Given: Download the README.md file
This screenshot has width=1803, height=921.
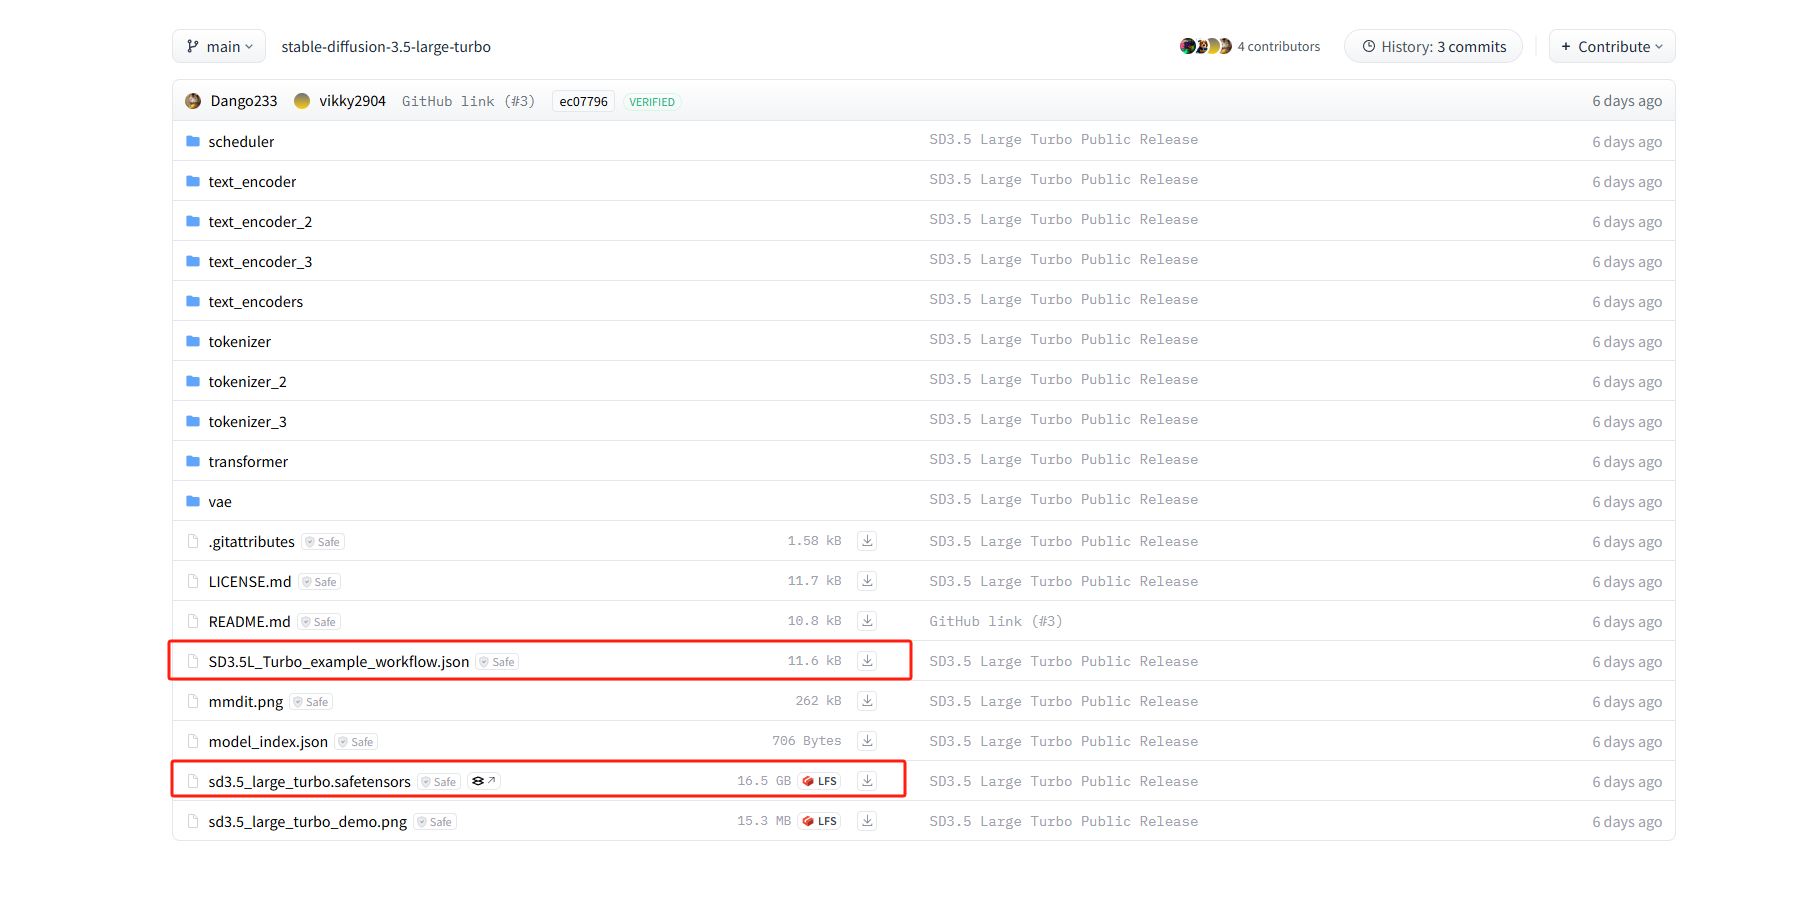Looking at the screenshot, I should 867,621.
